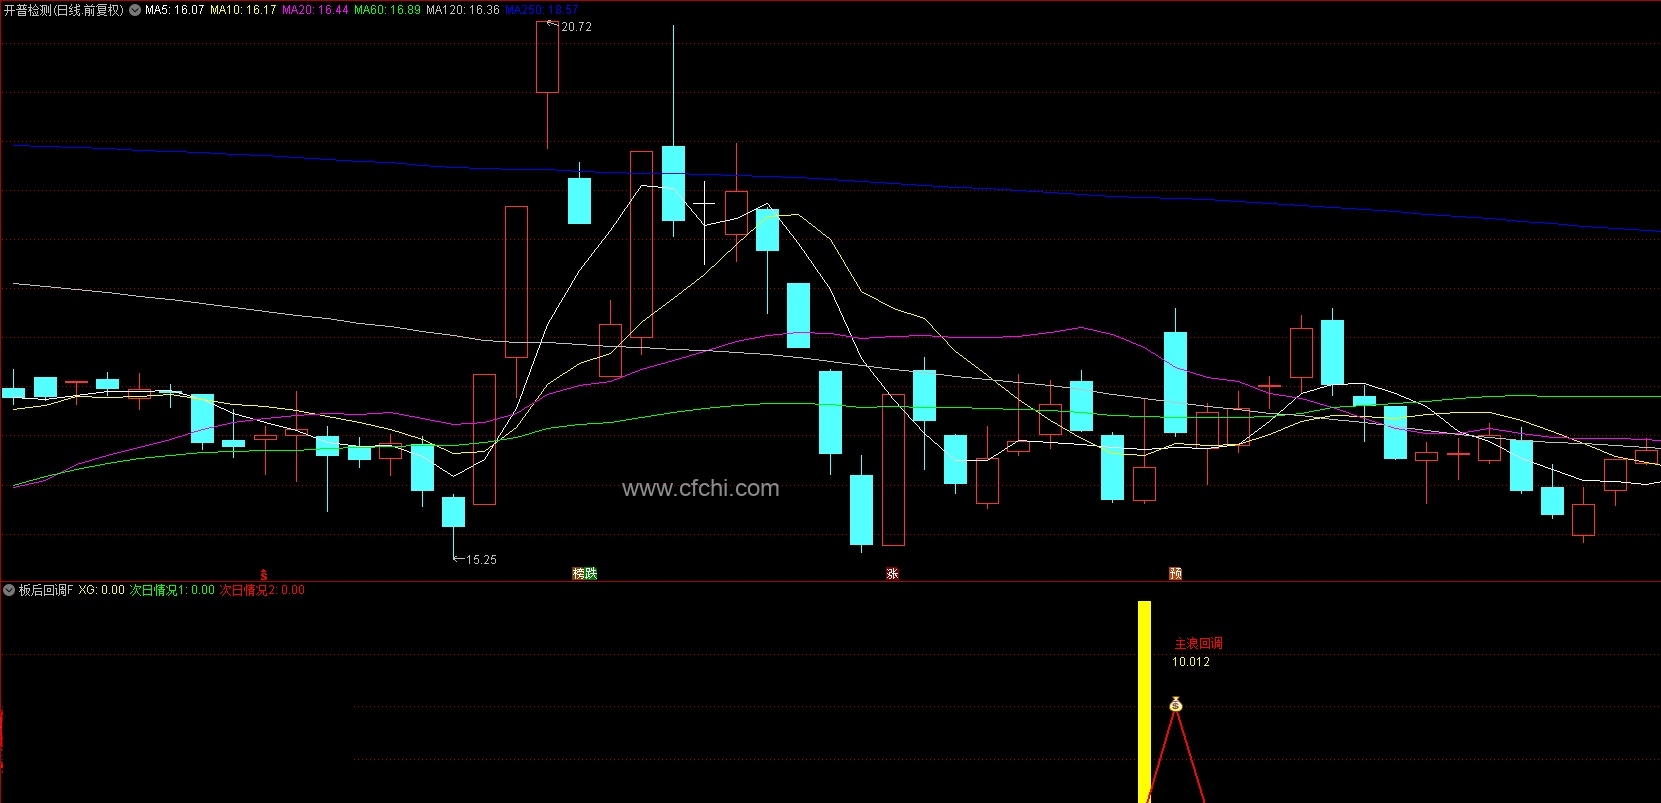Select the candlestick at the 15.25 low
The height and width of the screenshot is (803, 1661).
point(454,512)
